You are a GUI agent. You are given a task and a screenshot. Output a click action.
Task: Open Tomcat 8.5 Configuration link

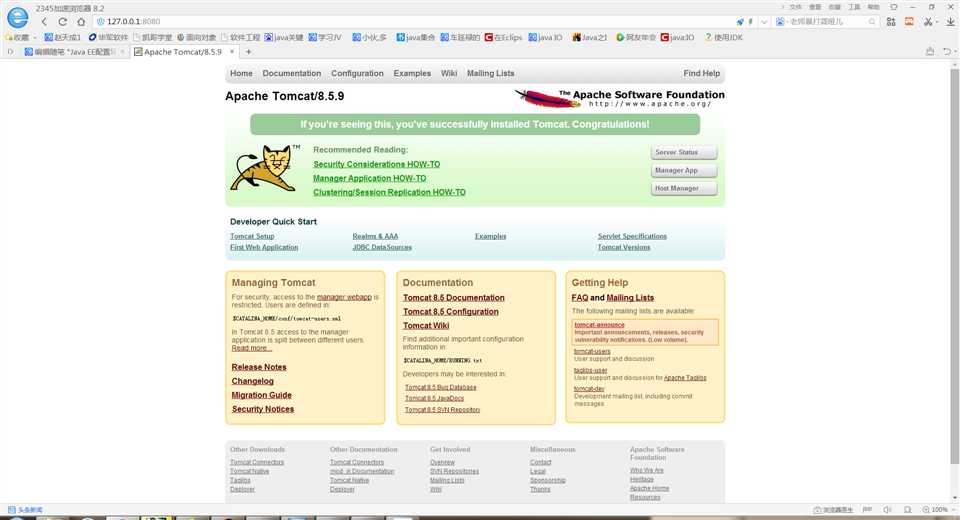click(450, 312)
